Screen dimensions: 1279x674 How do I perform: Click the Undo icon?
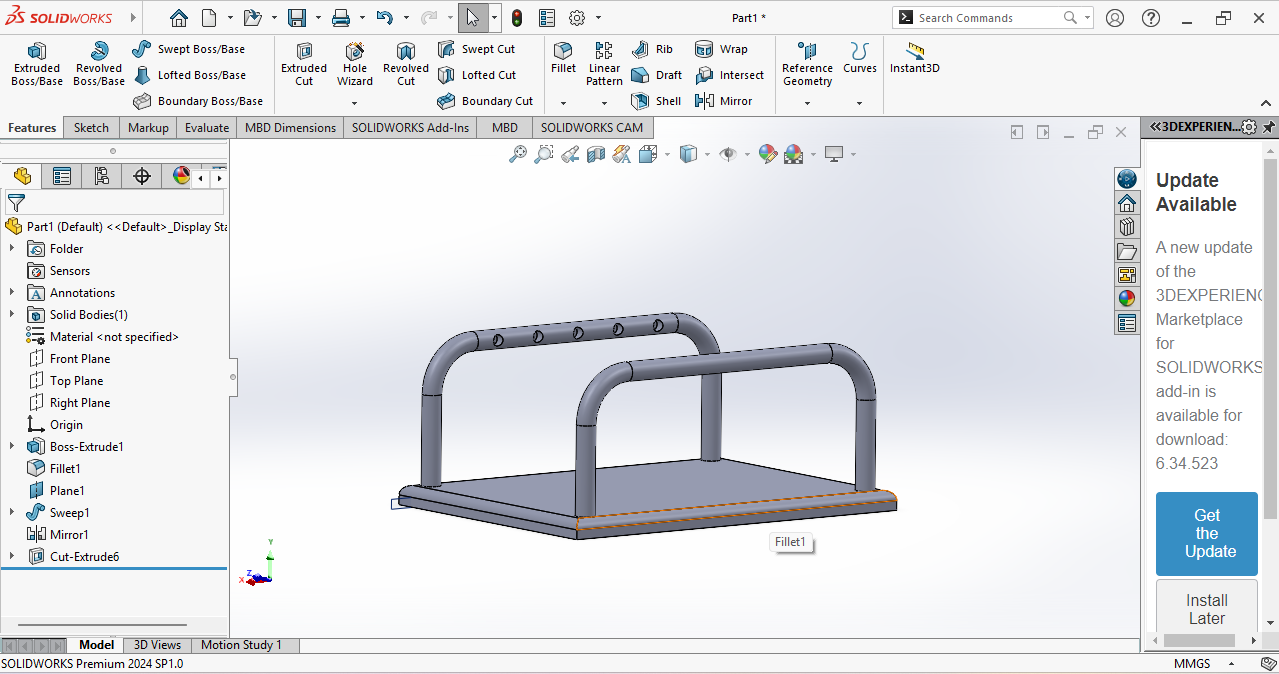384,18
